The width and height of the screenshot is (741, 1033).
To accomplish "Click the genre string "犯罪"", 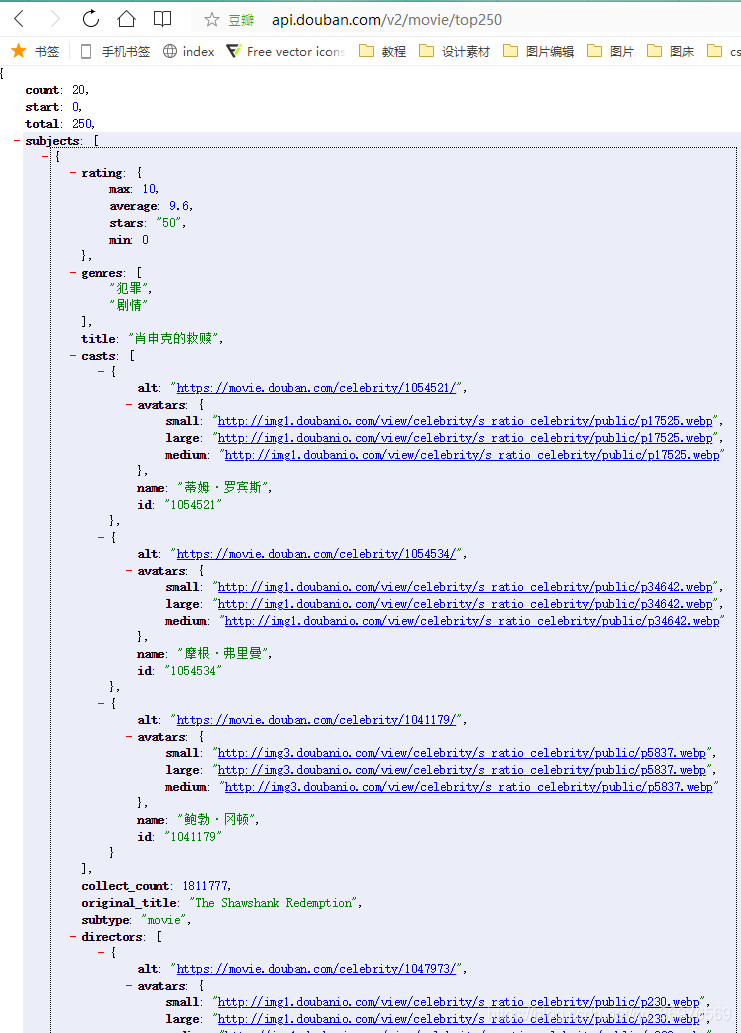I will (x=129, y=288).
